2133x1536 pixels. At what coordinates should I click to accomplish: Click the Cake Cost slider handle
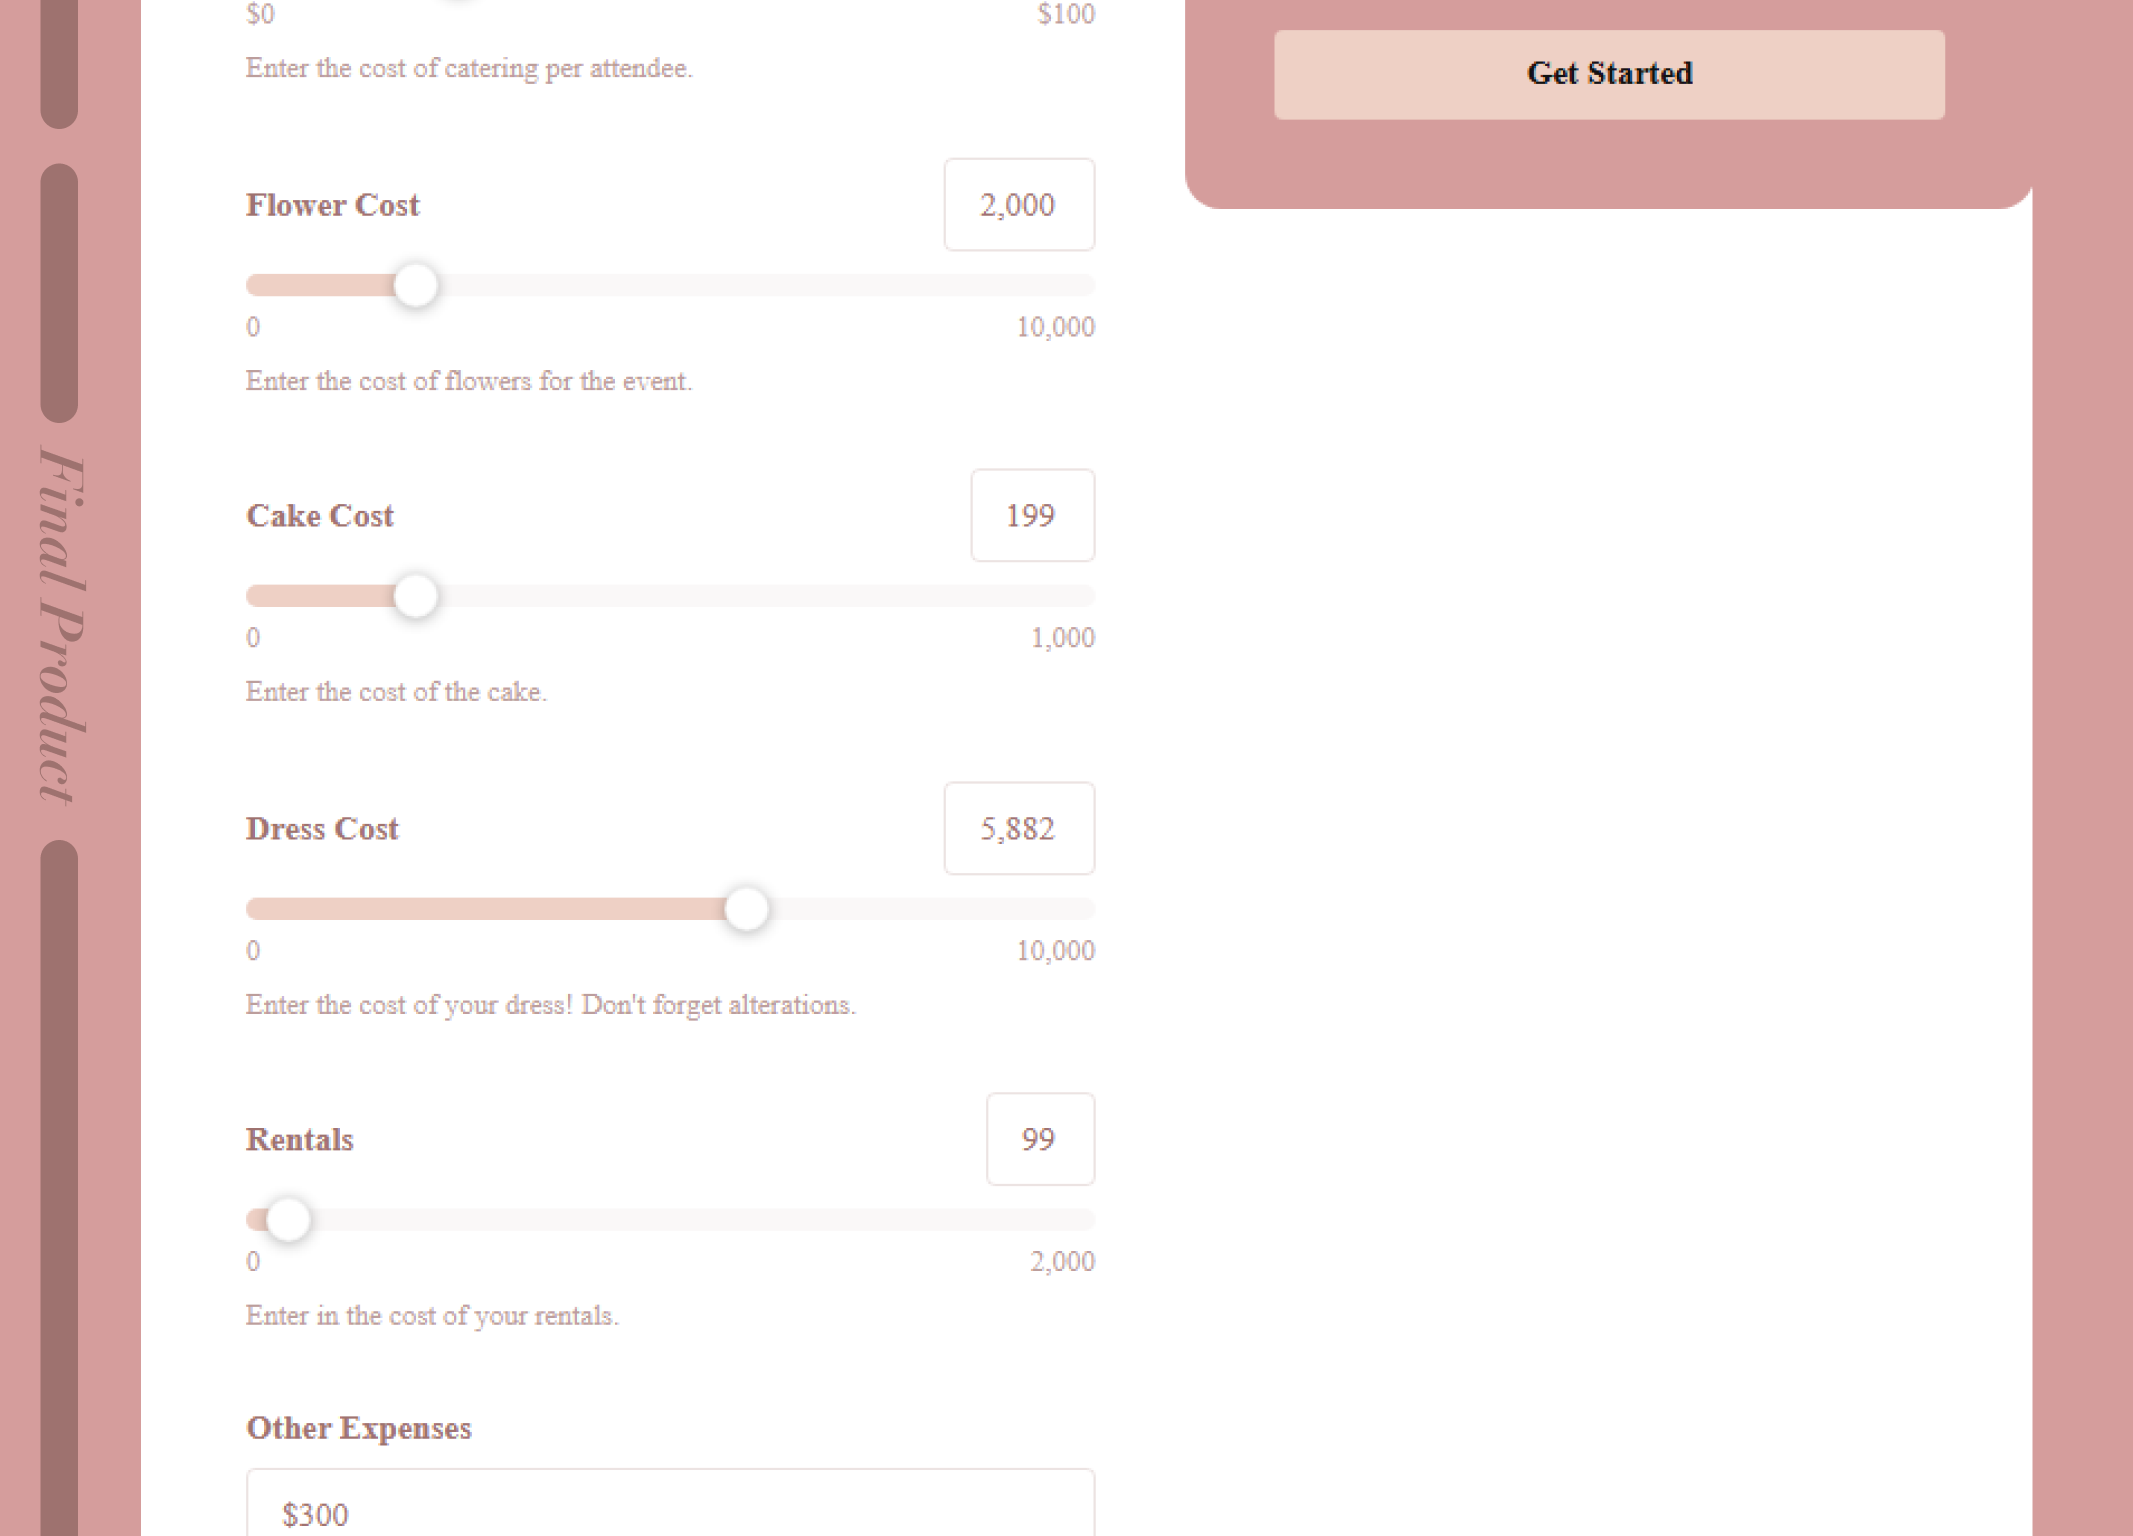pyautogui.click(x=416, y=597)
